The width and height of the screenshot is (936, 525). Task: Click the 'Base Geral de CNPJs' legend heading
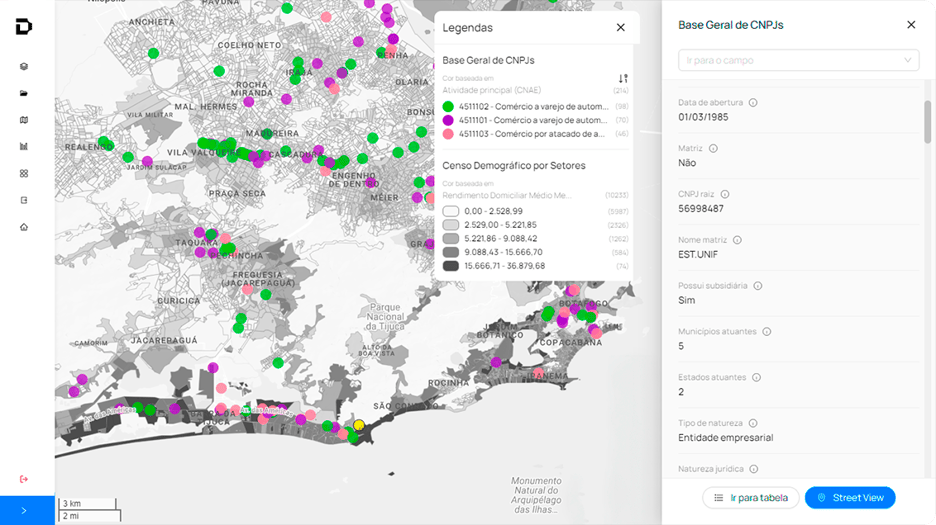(x=488, y=60)
